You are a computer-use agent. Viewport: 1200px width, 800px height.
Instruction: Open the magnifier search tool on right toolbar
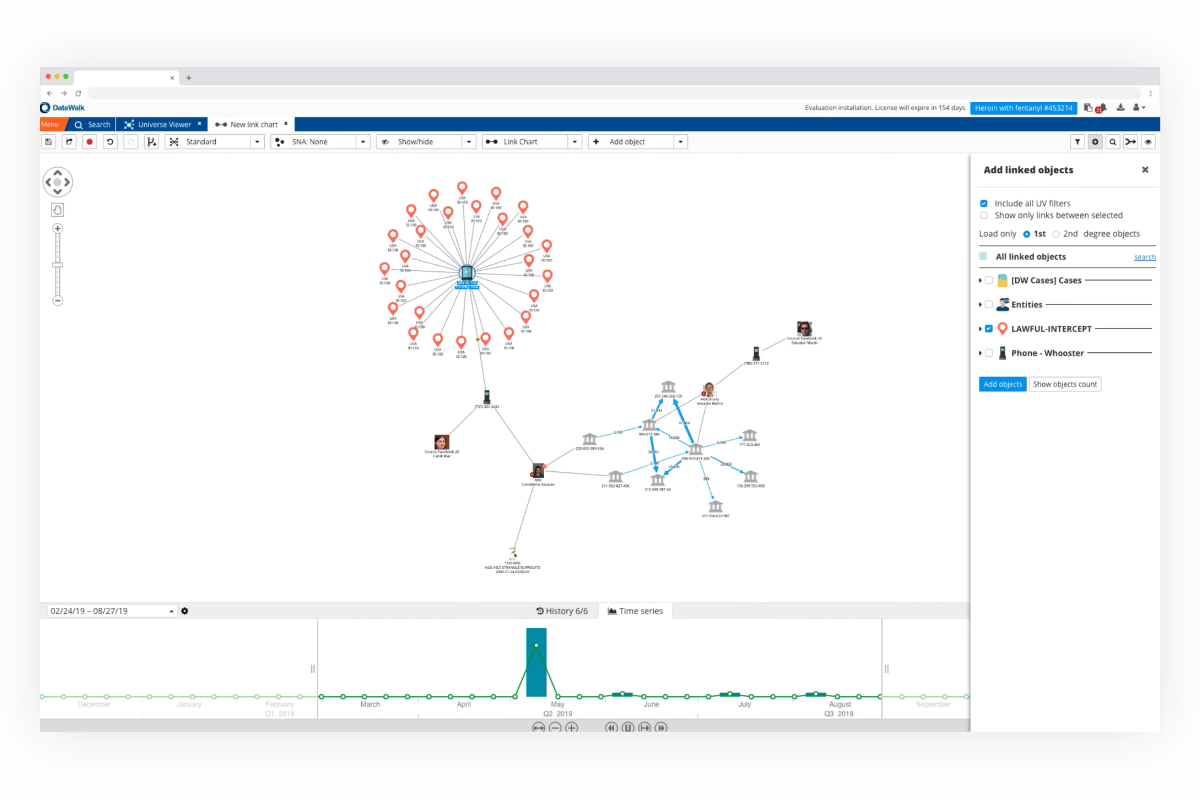[1113, 142]
